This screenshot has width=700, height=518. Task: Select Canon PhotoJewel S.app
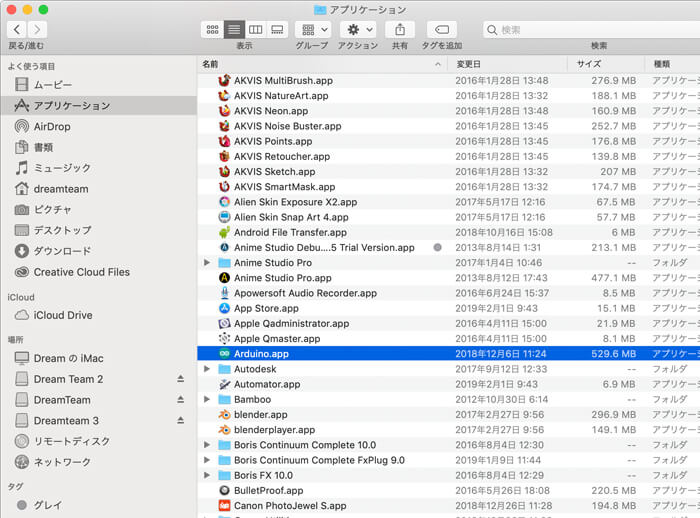tap(449, 505)
